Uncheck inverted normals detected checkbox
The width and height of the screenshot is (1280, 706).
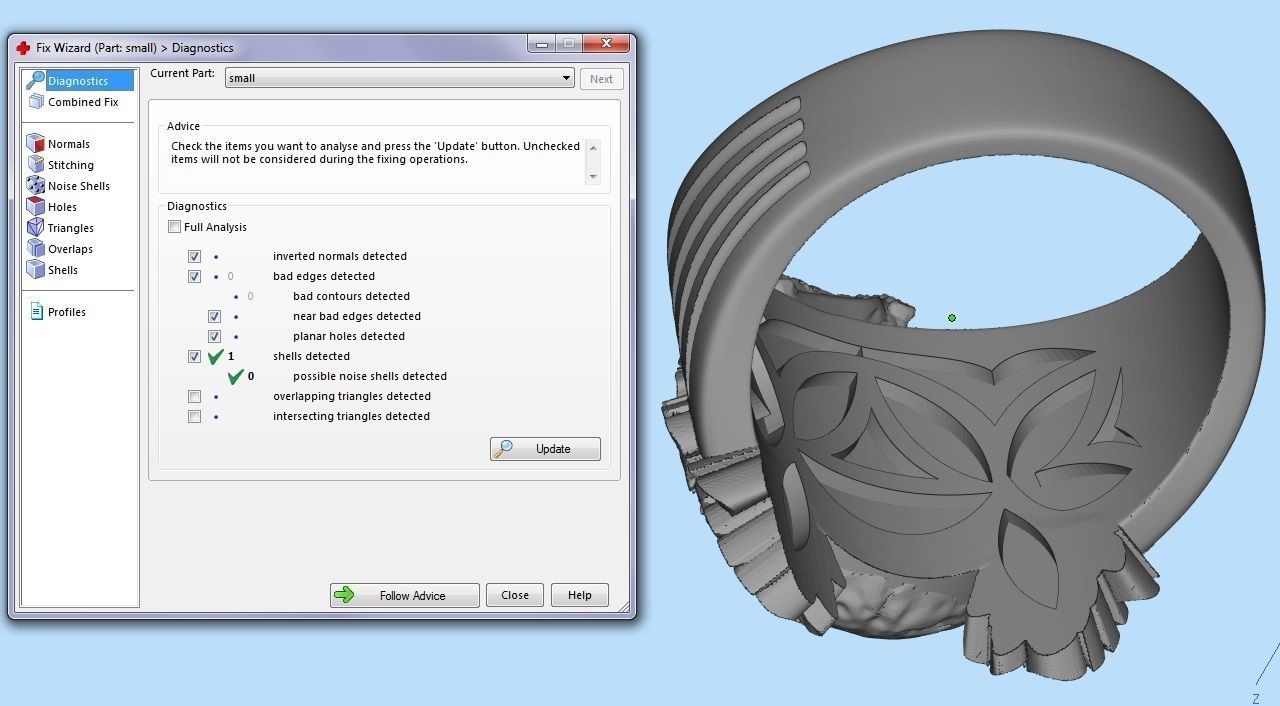pos(194,256)
